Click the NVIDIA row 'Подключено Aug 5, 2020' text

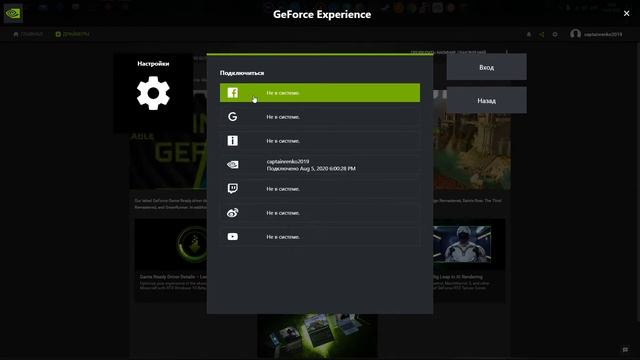click(311, 168)
